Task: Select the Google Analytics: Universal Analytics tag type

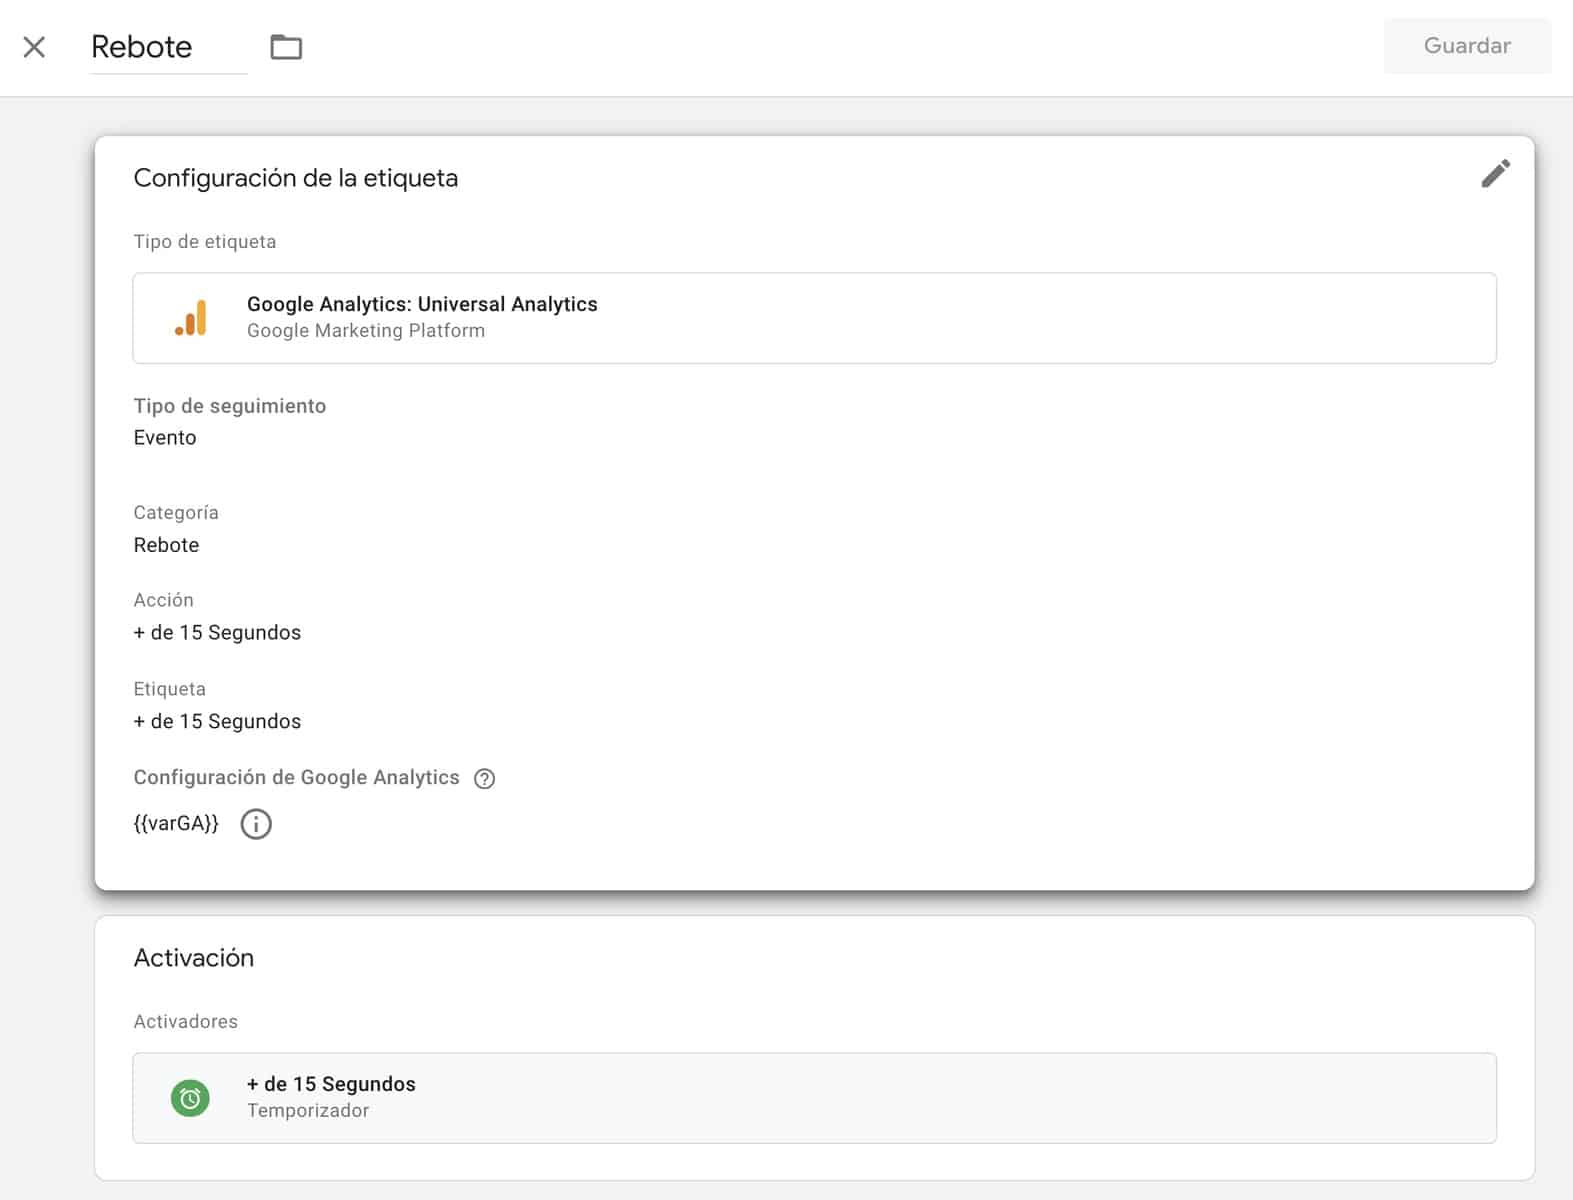Action: point(814,318)
